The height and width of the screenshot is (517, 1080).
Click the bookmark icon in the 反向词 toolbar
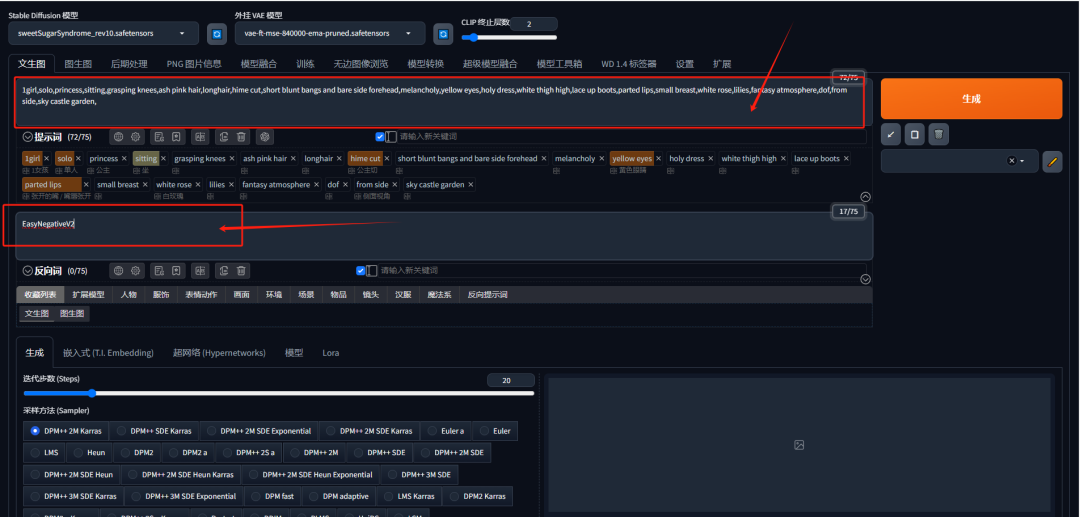[176, 271]
